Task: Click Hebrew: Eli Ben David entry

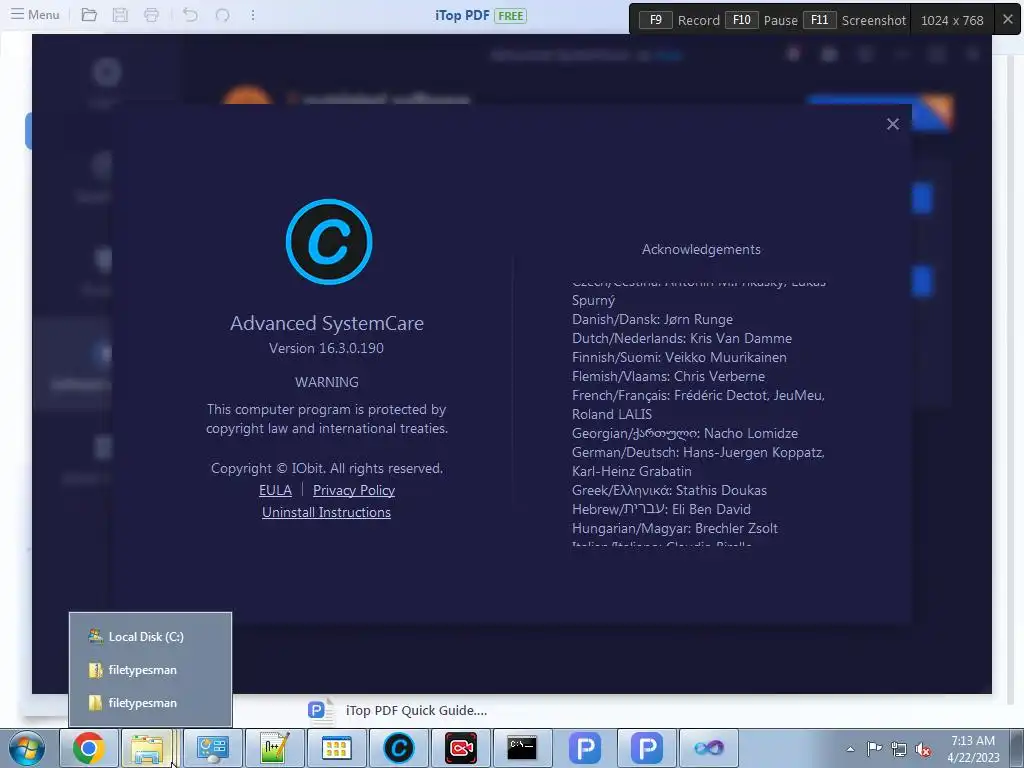Action: click(x=661, y=509)
